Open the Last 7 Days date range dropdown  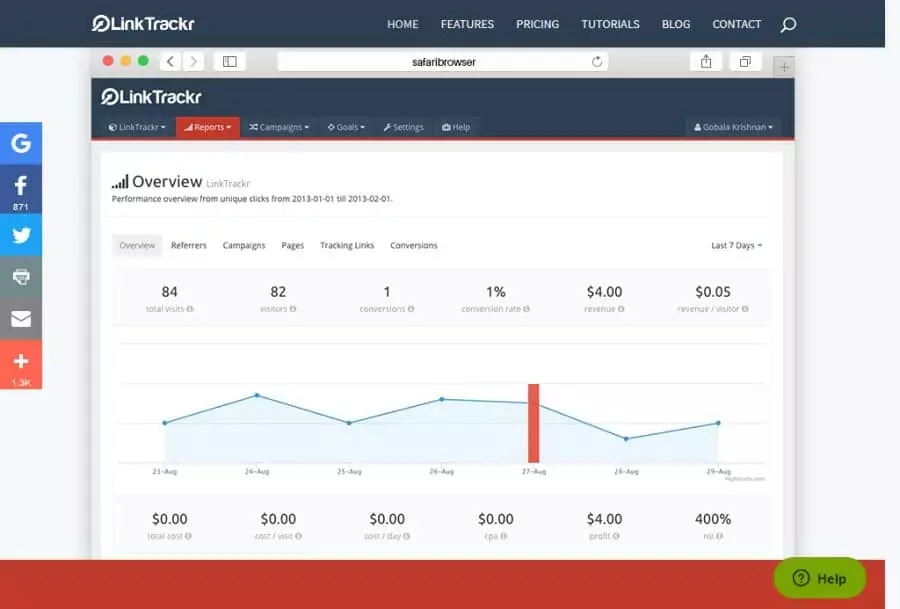tap(736, 245)
